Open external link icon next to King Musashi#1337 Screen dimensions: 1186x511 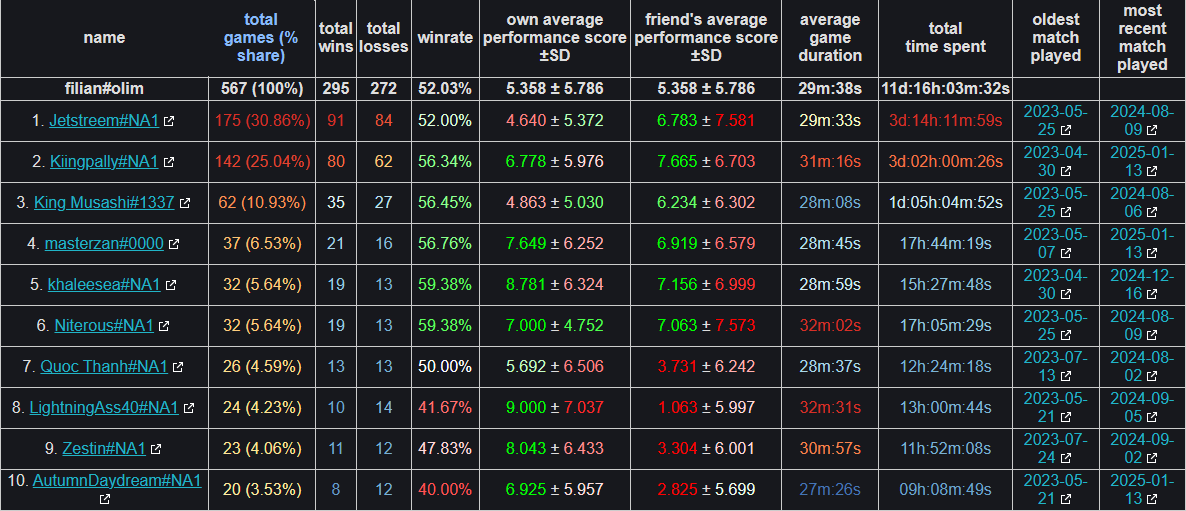pos(185,203)
